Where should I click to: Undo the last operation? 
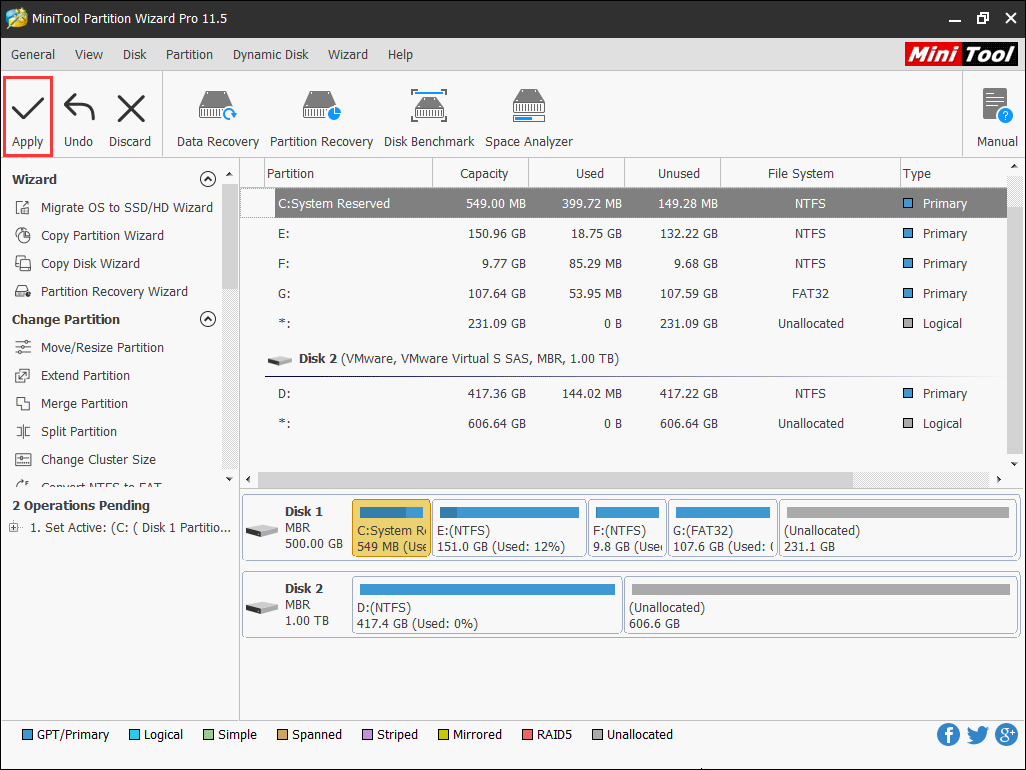pos(79,120)
